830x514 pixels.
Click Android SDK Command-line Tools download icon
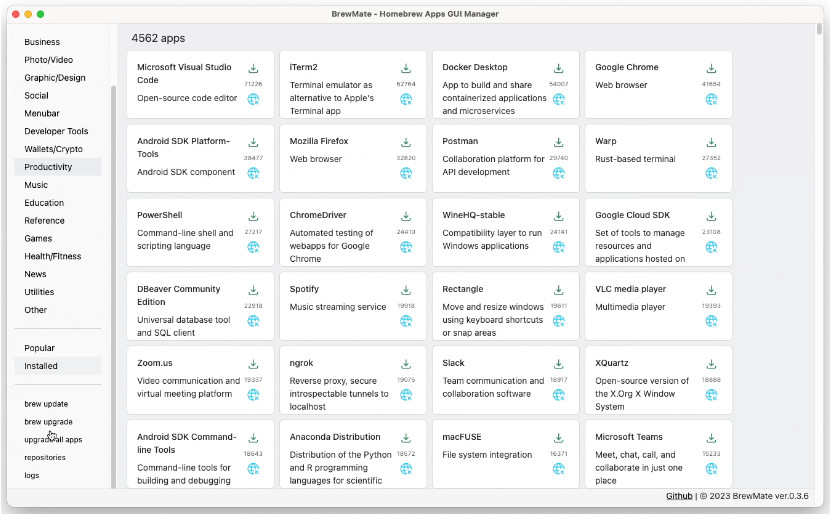pyautogui.click(x=254, y=438)
